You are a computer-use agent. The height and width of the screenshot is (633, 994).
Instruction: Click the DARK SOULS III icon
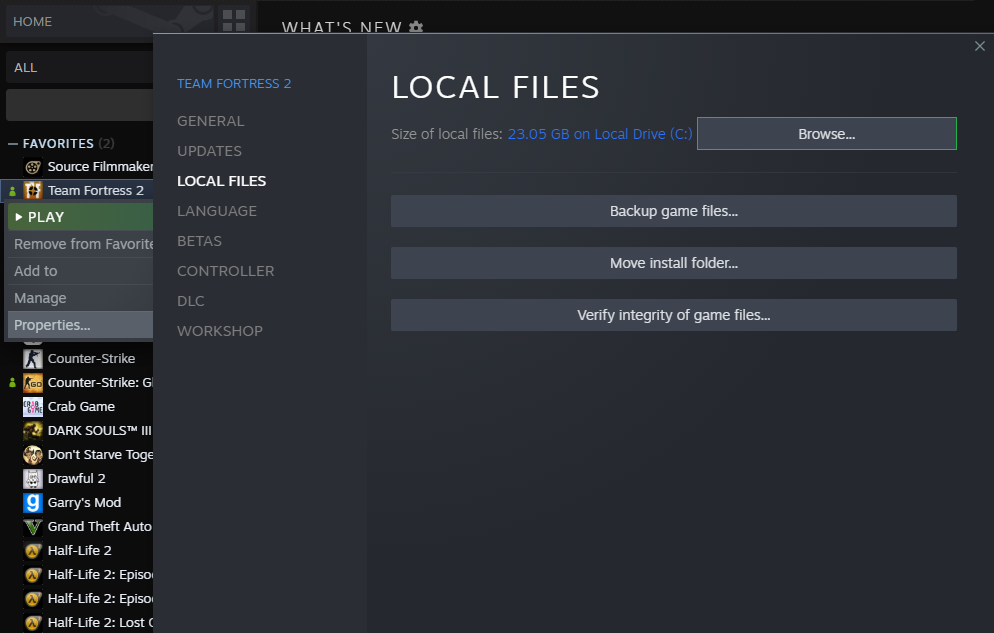coord(33,431)
